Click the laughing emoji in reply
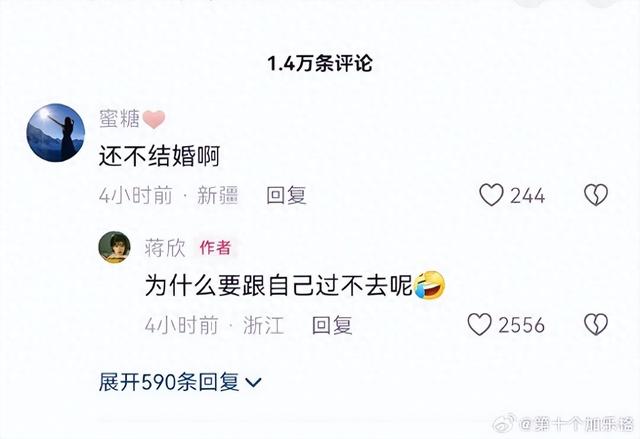Image resolution: width=640 pixels, height=439 pixels. (x=429, y=285)
